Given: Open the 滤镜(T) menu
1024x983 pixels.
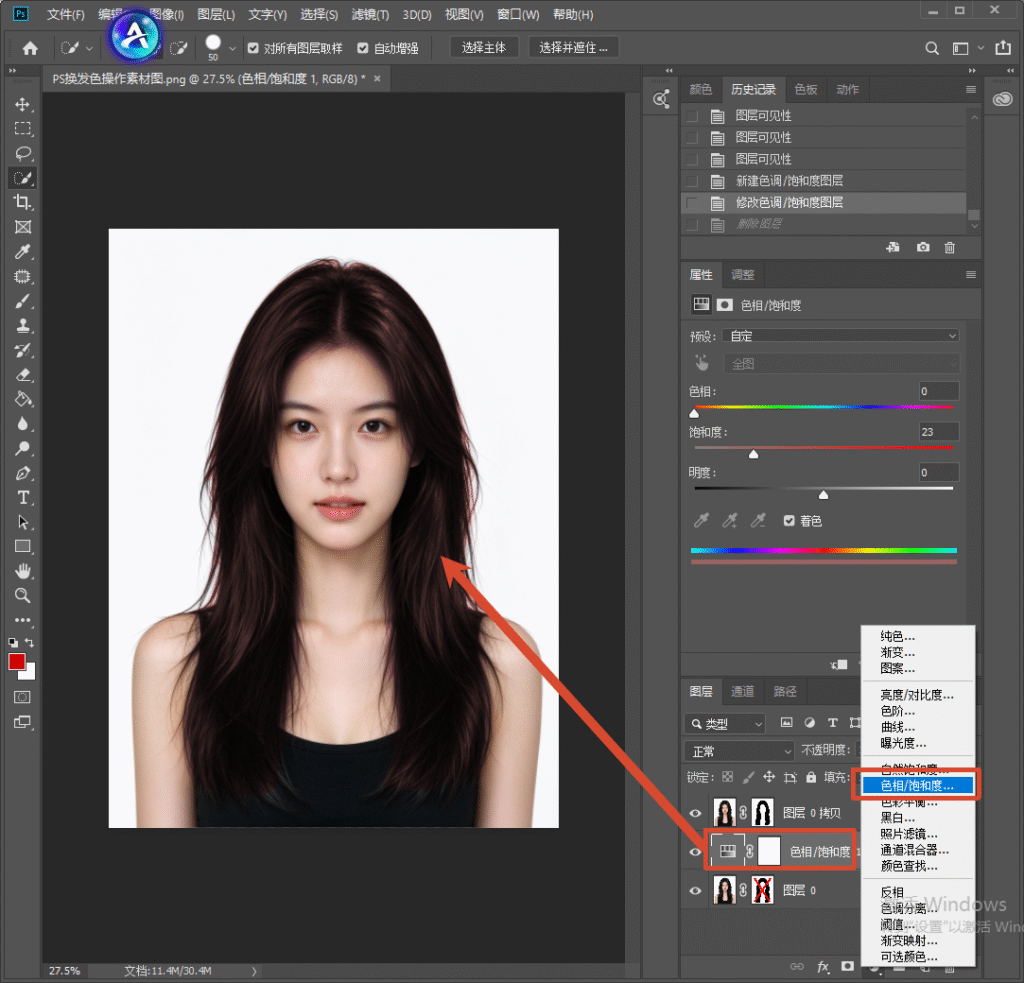Looking at the screenshot, I should point(370,14).
